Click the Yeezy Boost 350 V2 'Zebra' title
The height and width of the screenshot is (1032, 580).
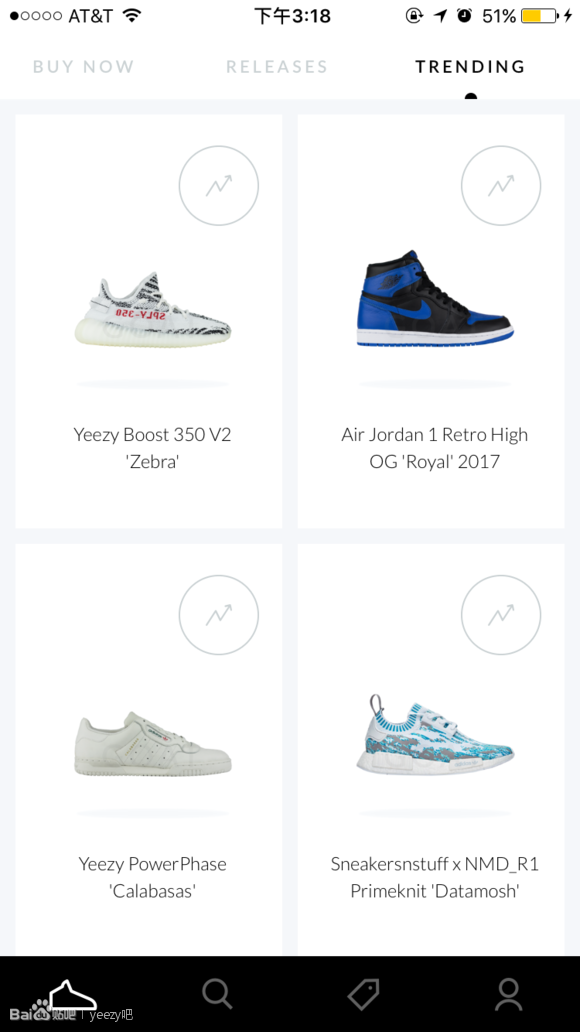pos(153,448)
